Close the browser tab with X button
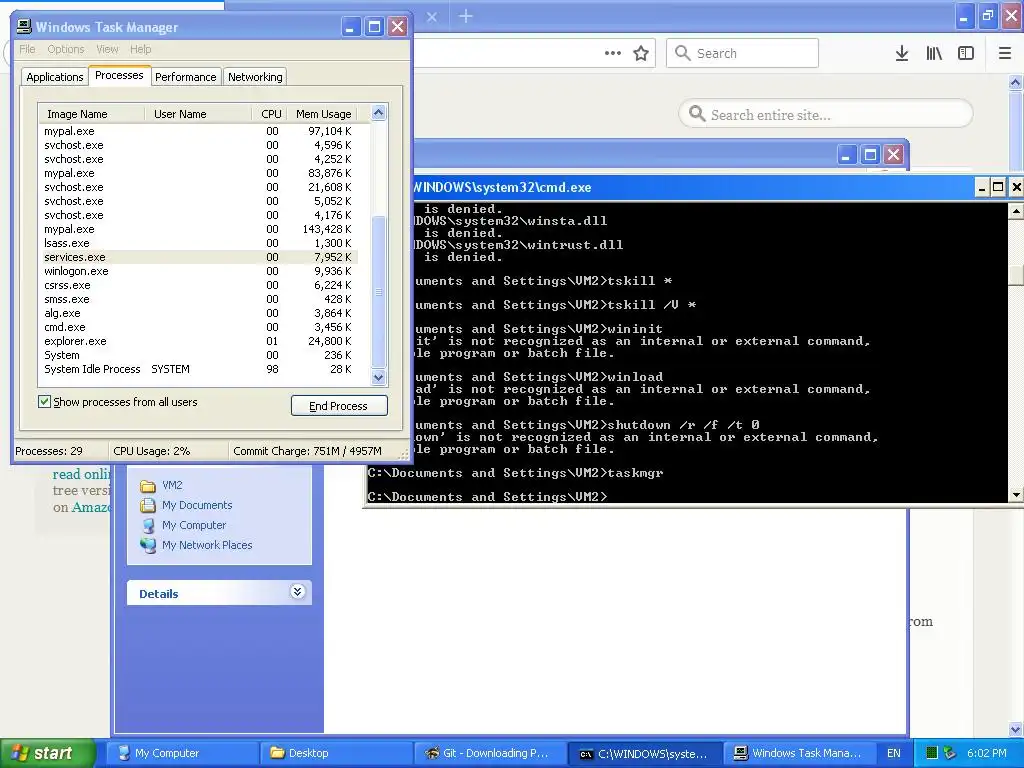 click(x=432, y=17)
